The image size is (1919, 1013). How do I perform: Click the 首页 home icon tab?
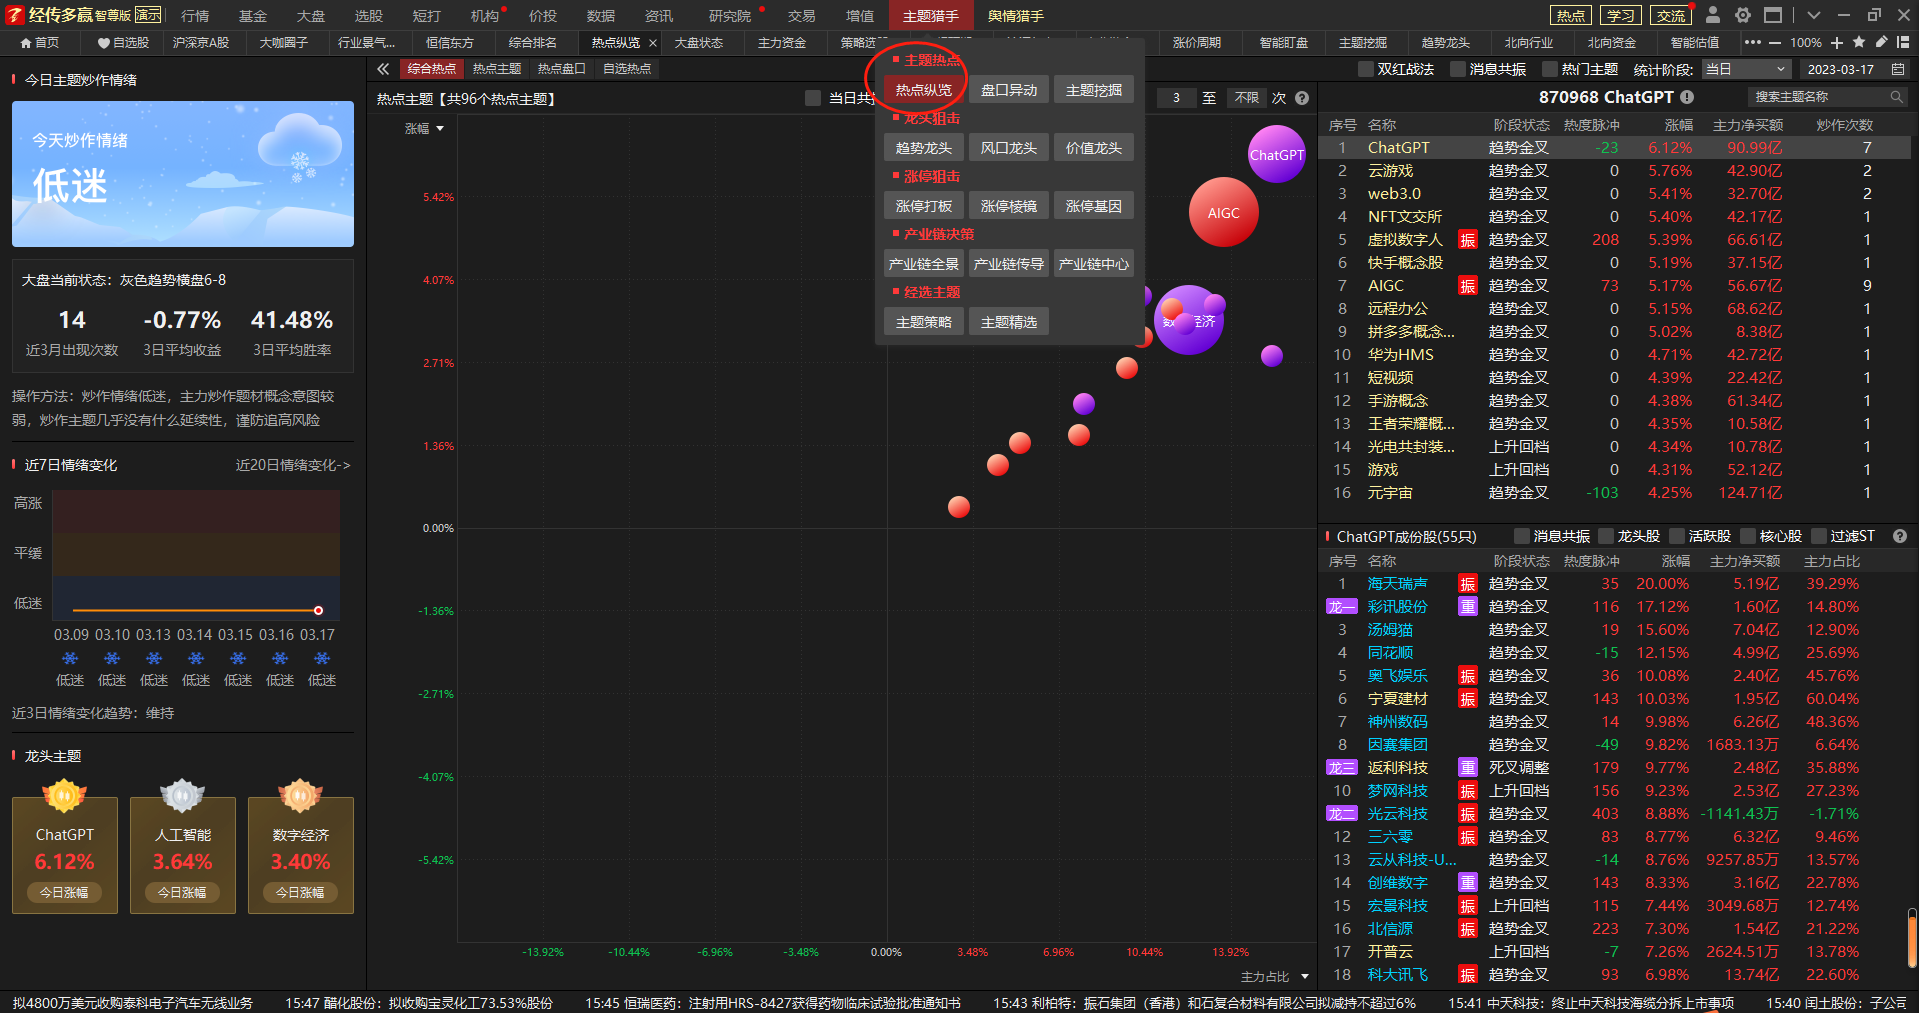[40, 42]
